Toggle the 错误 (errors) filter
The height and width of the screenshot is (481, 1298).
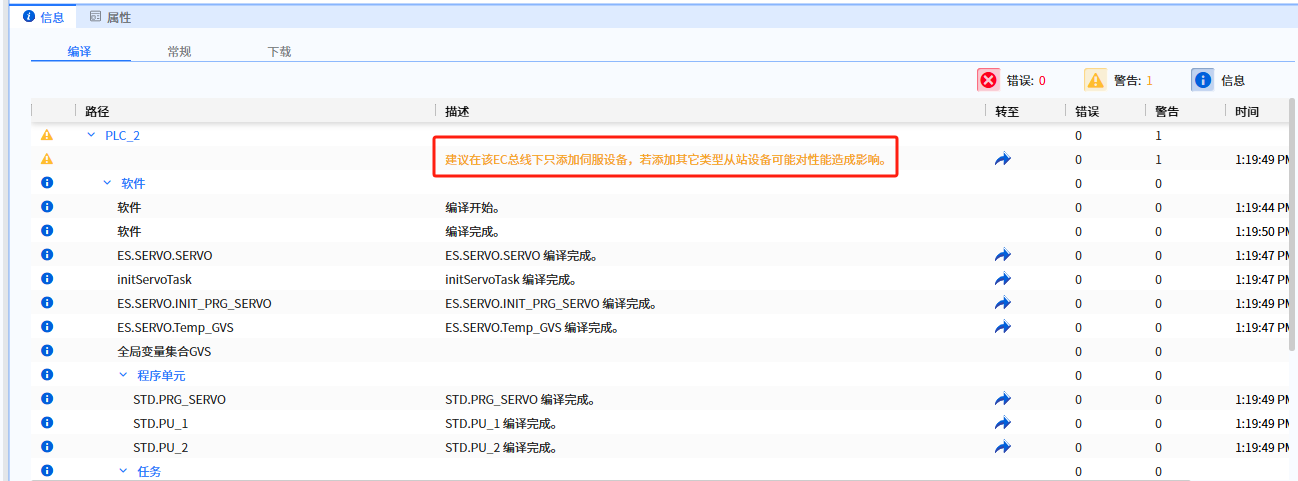(1012, 81)
